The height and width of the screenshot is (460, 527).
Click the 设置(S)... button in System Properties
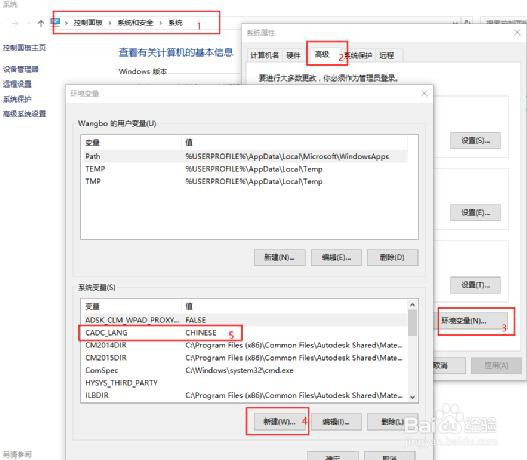click(475, 140)
